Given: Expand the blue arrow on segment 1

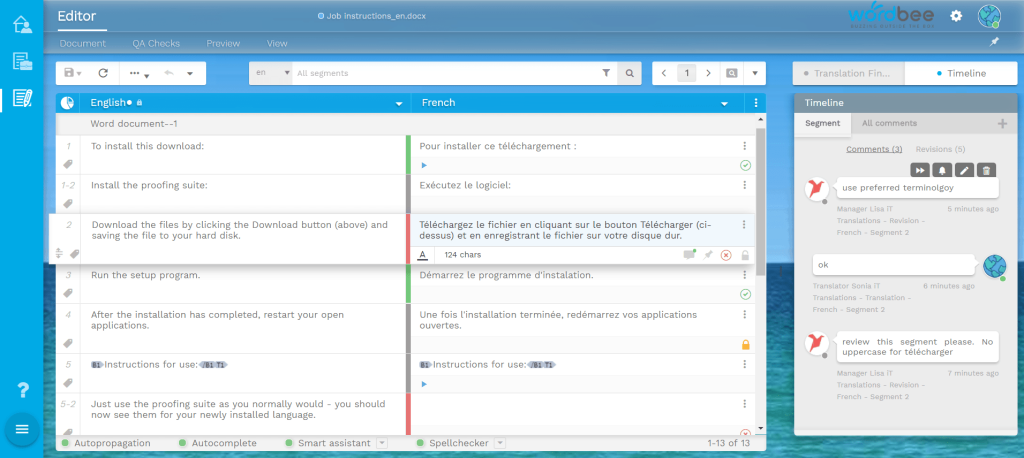Looking at the screenshot, I should pyautogui.click(x=424, y=165).
